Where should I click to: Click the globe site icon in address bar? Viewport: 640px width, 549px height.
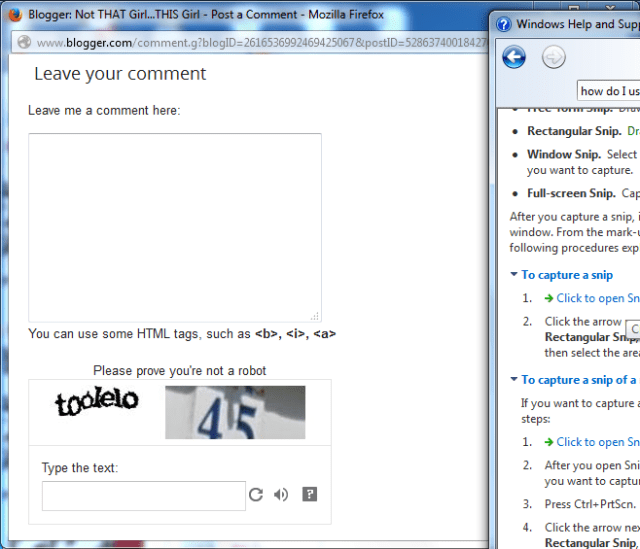coord(23,43)
